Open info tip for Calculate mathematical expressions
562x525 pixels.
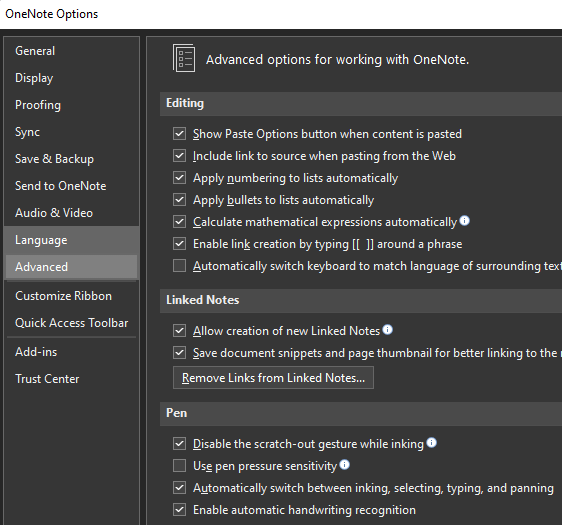(465, 221)
